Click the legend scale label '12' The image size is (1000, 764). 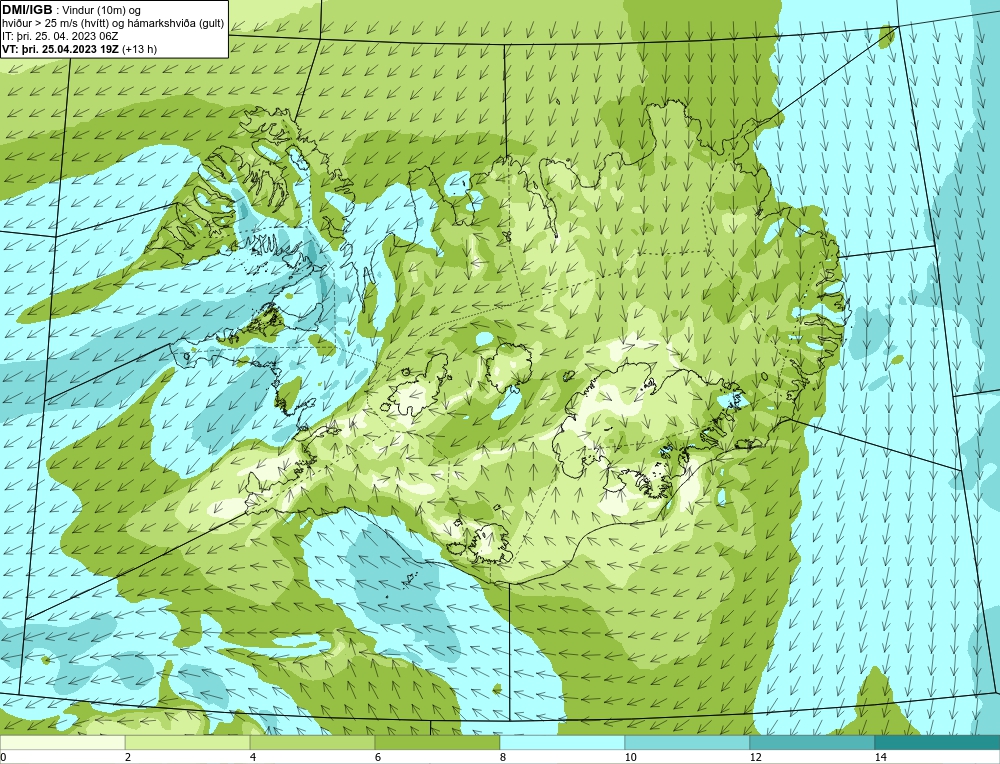(x=756, y=757)
